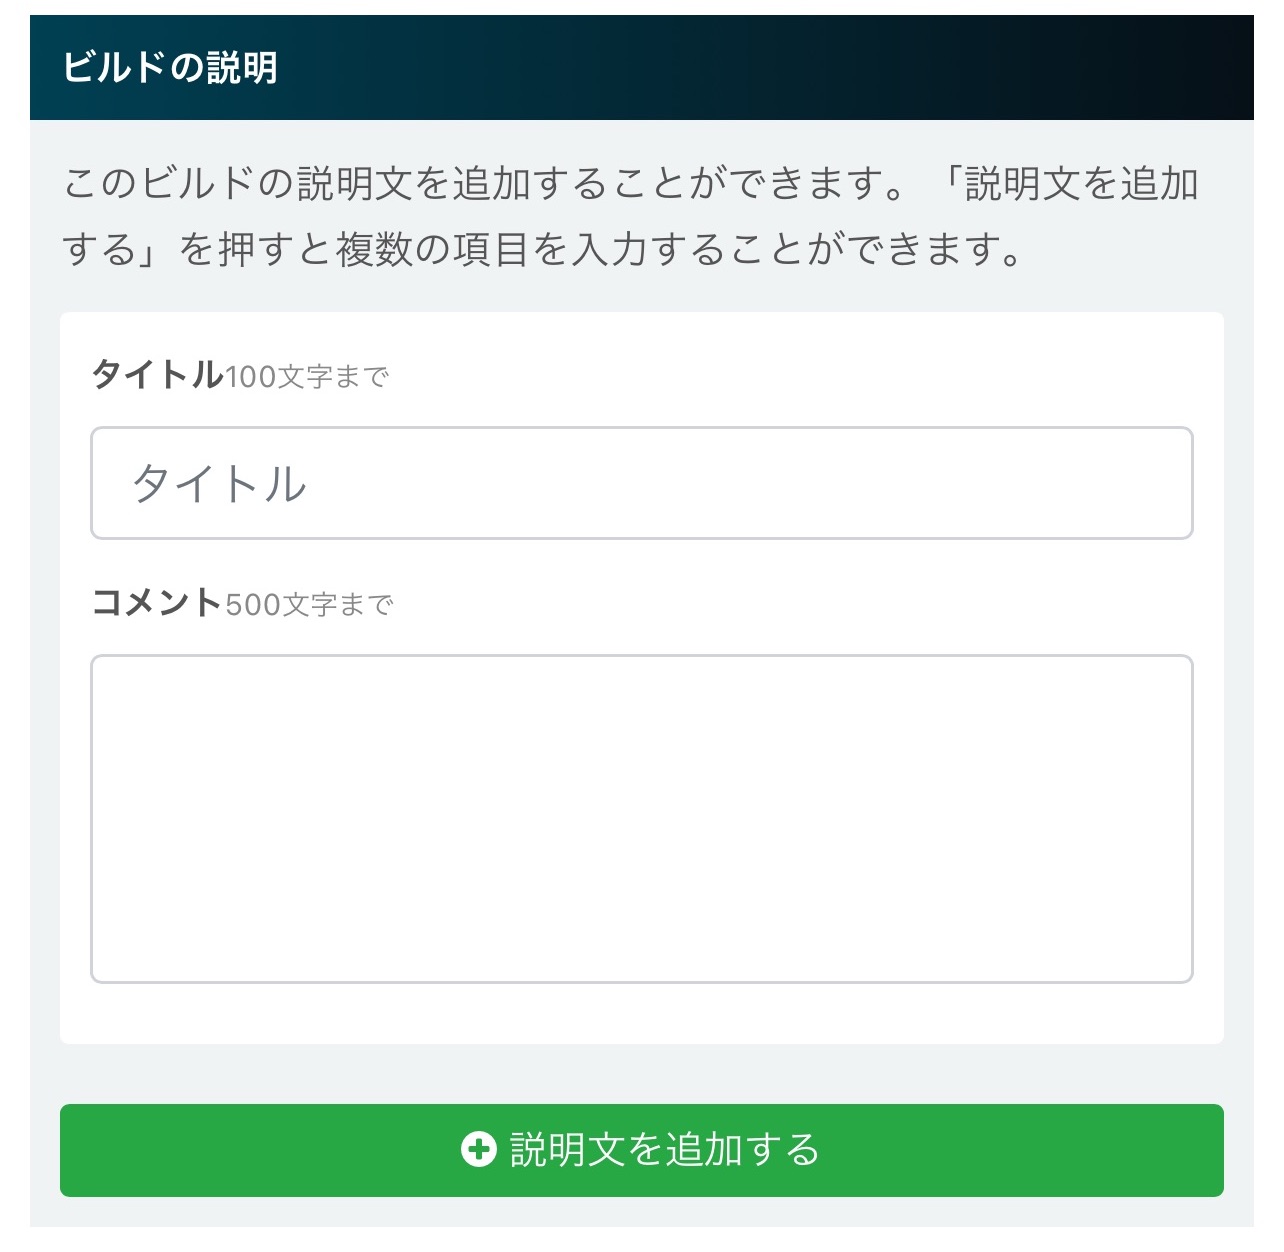Image resolution: width=1284 pixels, height=1252 pixels.
Task: Click the 100文字まで hint text
Action: coord(306,377)
